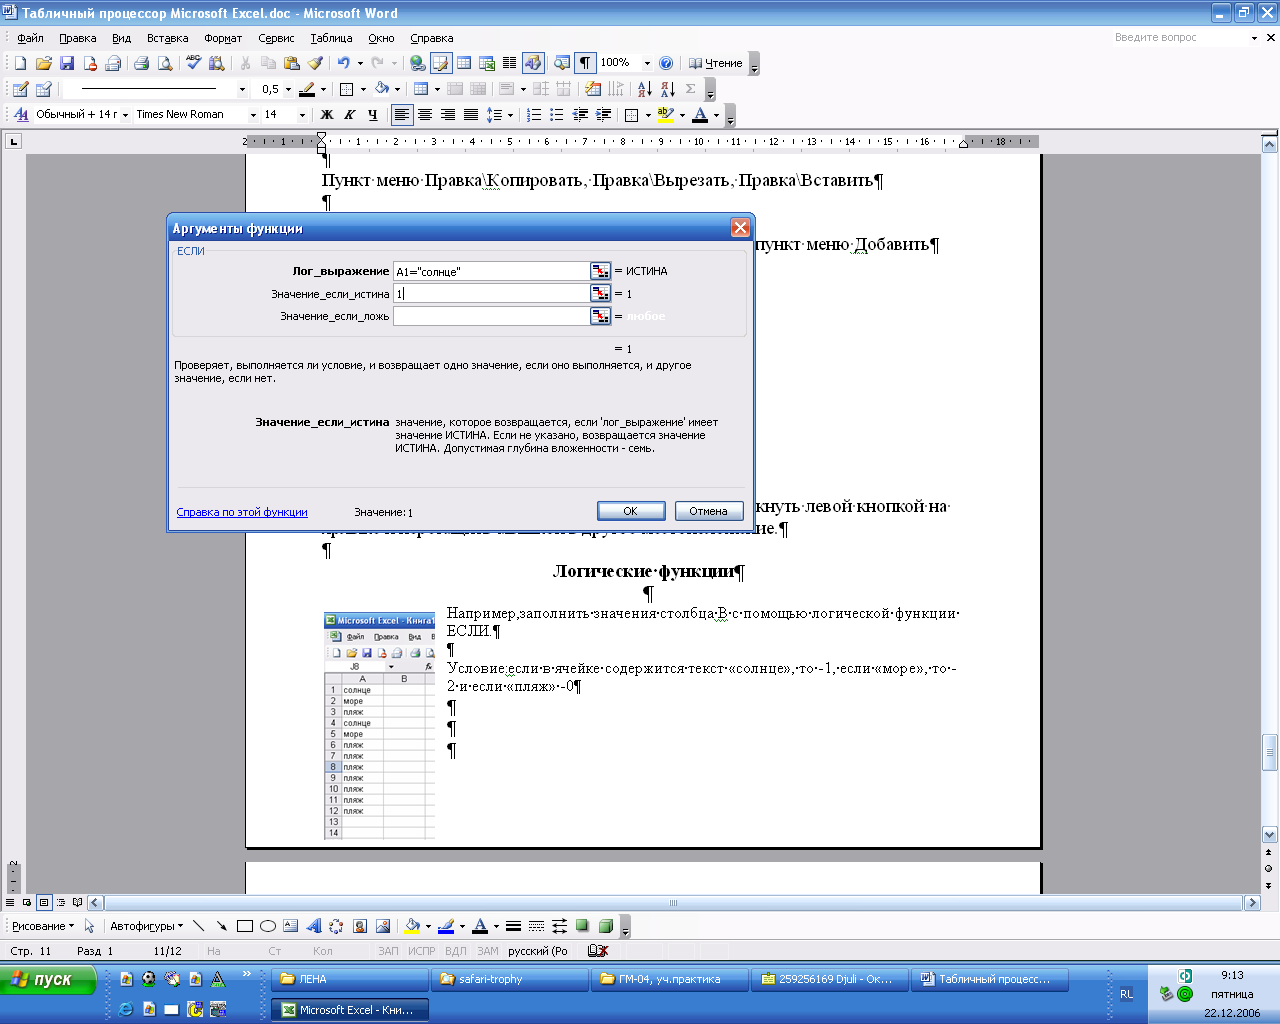The image size is (1280, 1024).
Task: Open the line style dropdown
Action: tap(242, 89)
